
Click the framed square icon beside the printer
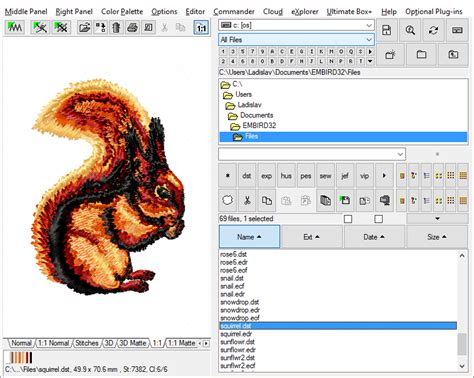pos(149,27)
